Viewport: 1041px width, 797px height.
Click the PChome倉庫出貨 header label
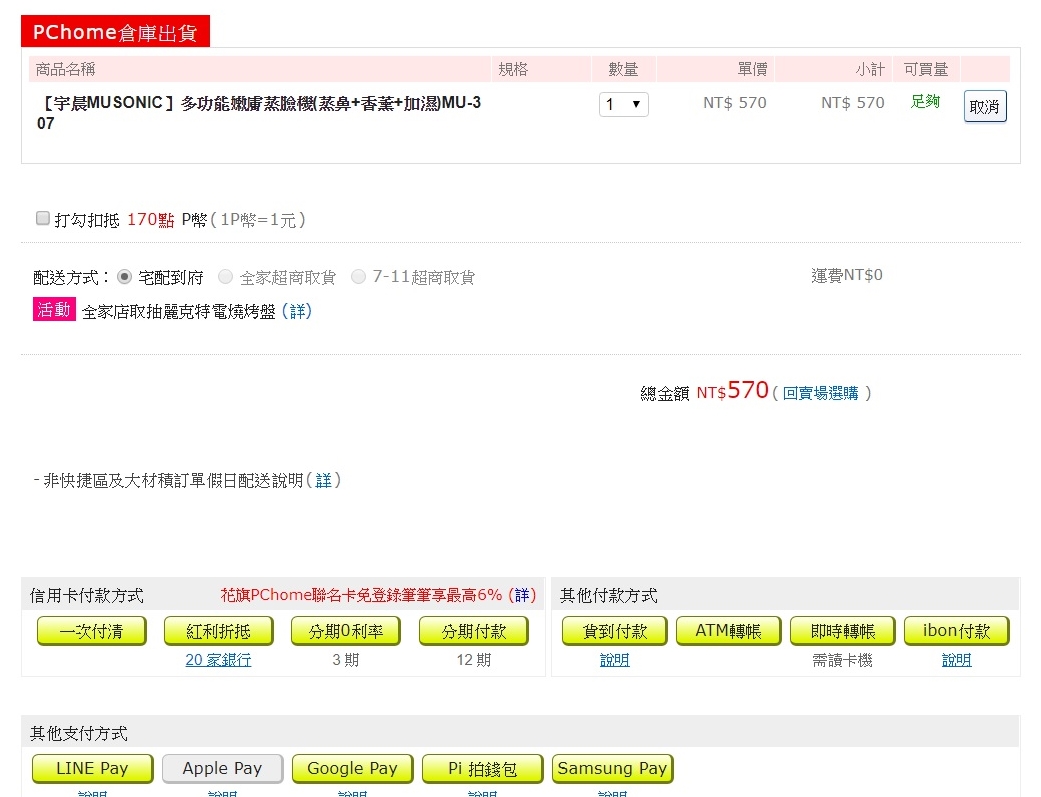click(116, 32)
